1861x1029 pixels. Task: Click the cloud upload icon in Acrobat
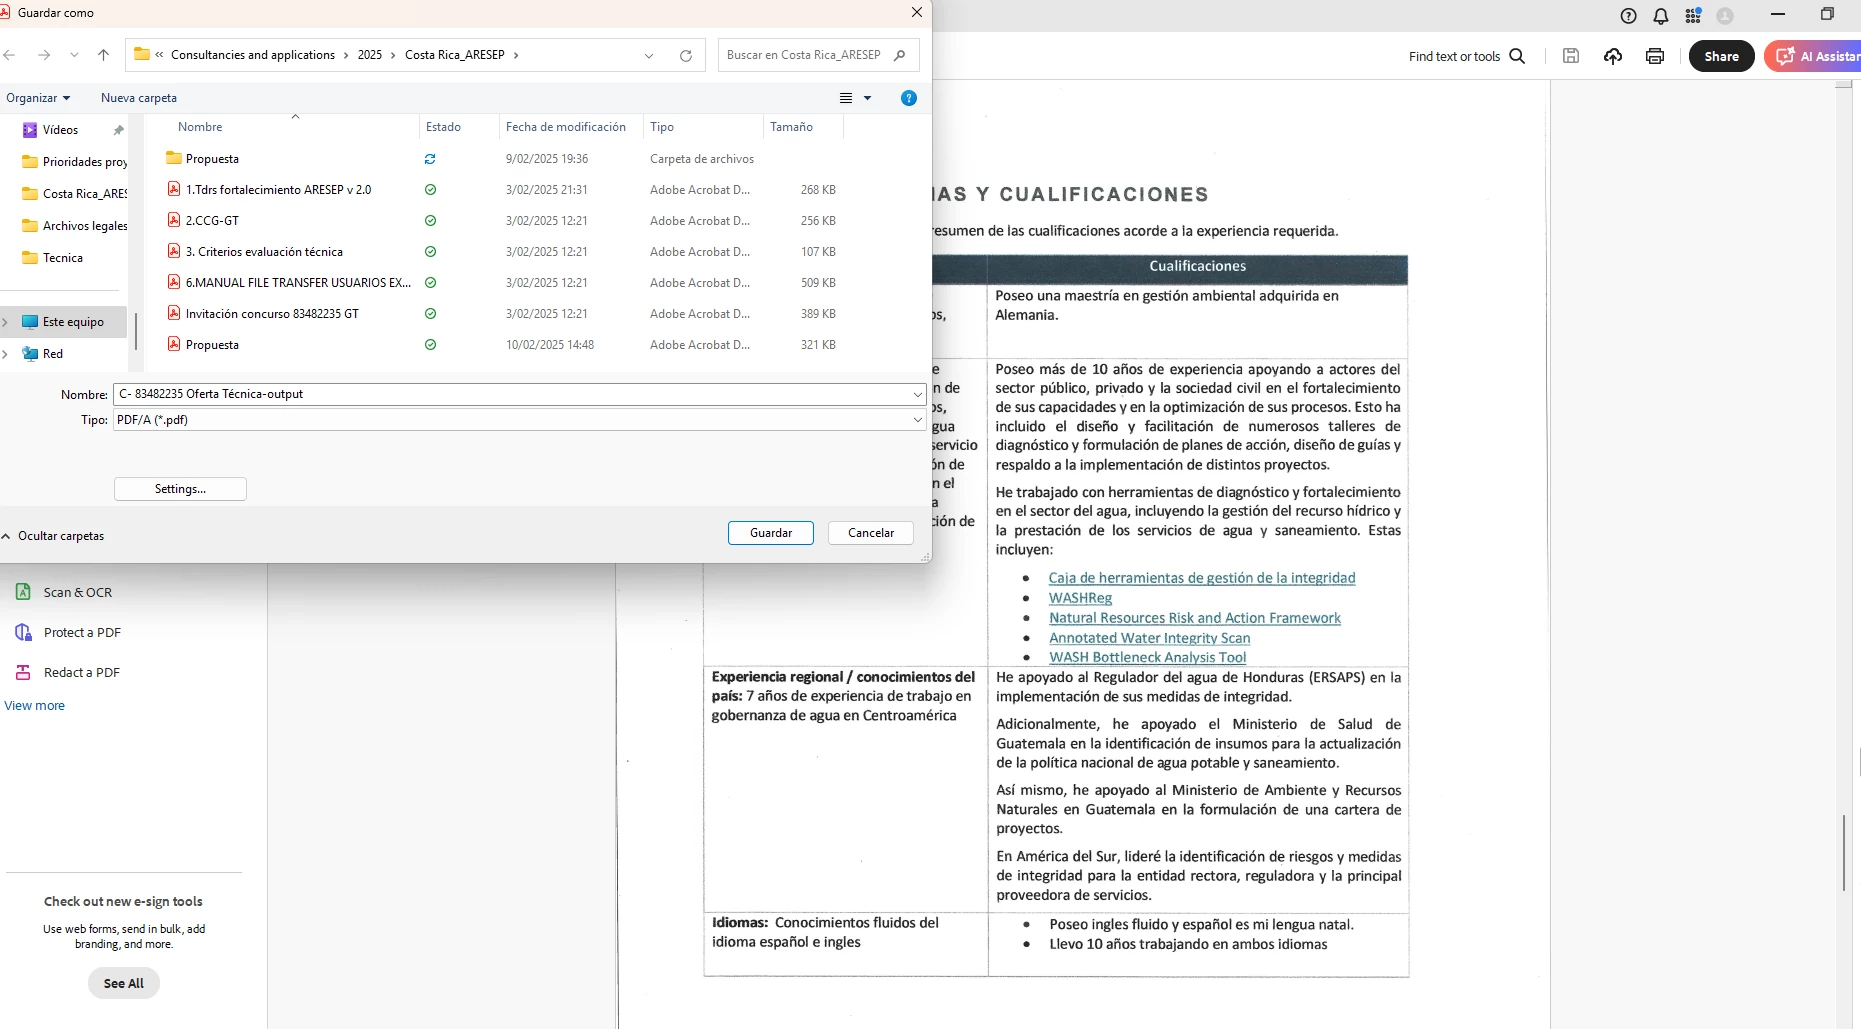click(1613, 56)
